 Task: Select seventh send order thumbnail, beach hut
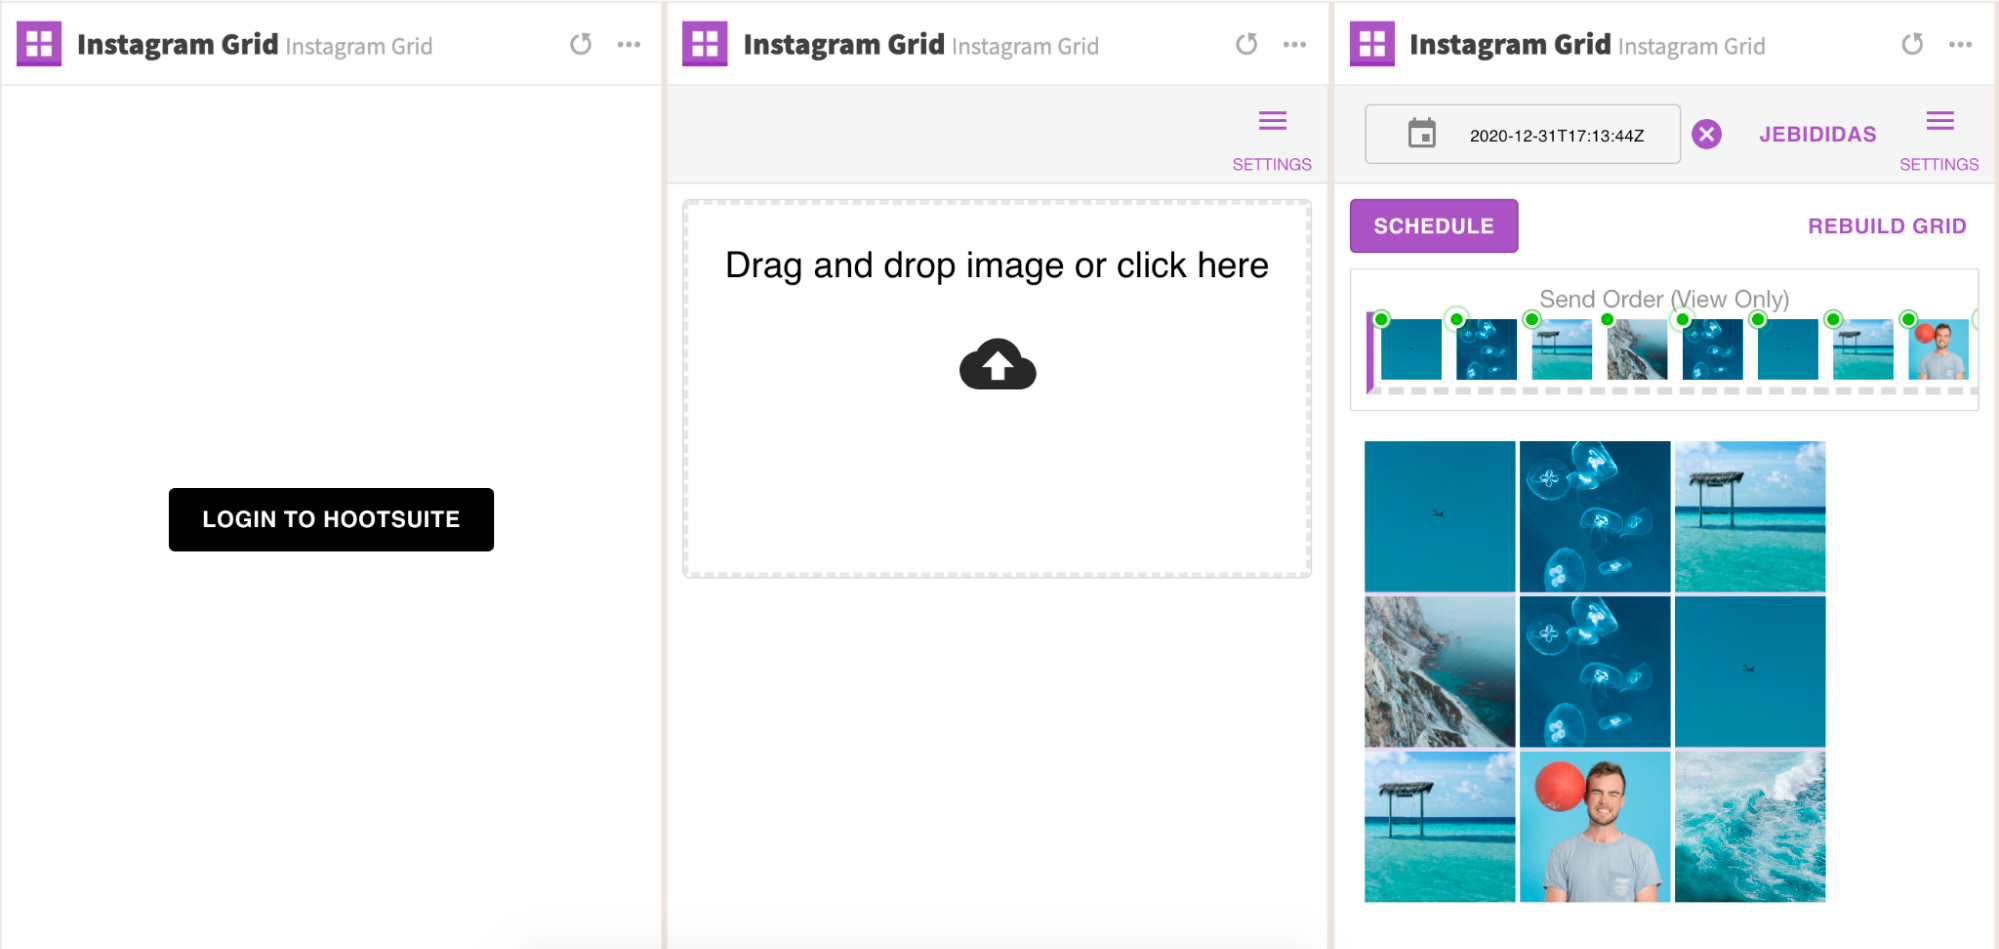coord(1863,349)
